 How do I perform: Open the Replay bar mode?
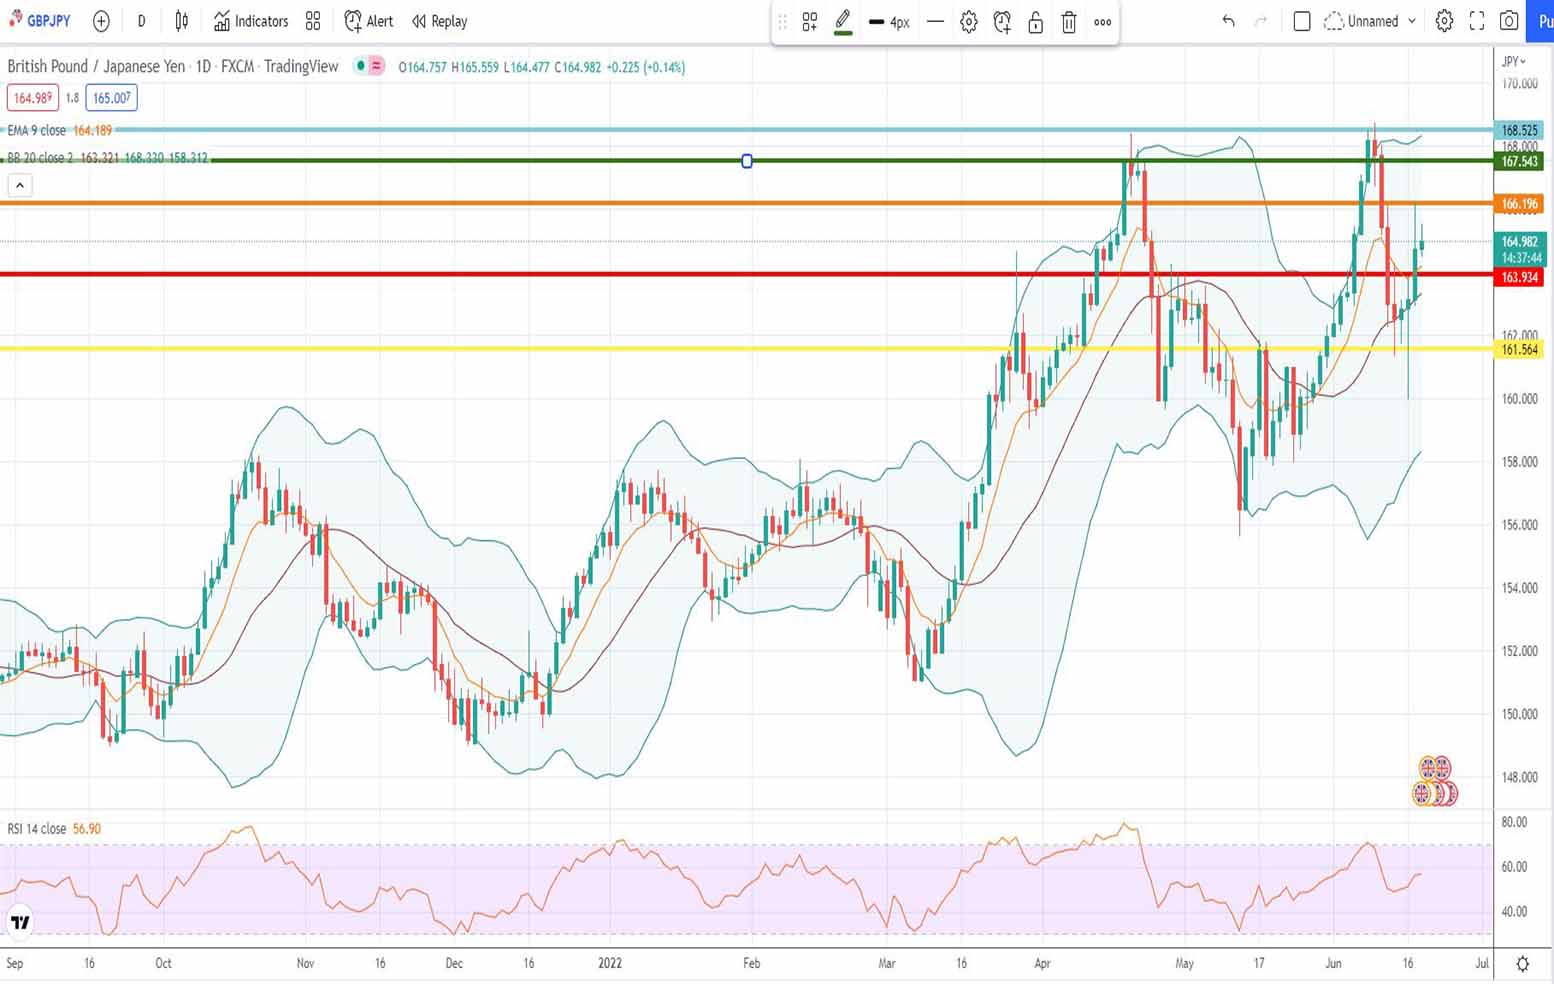click(x=439, y=21)
